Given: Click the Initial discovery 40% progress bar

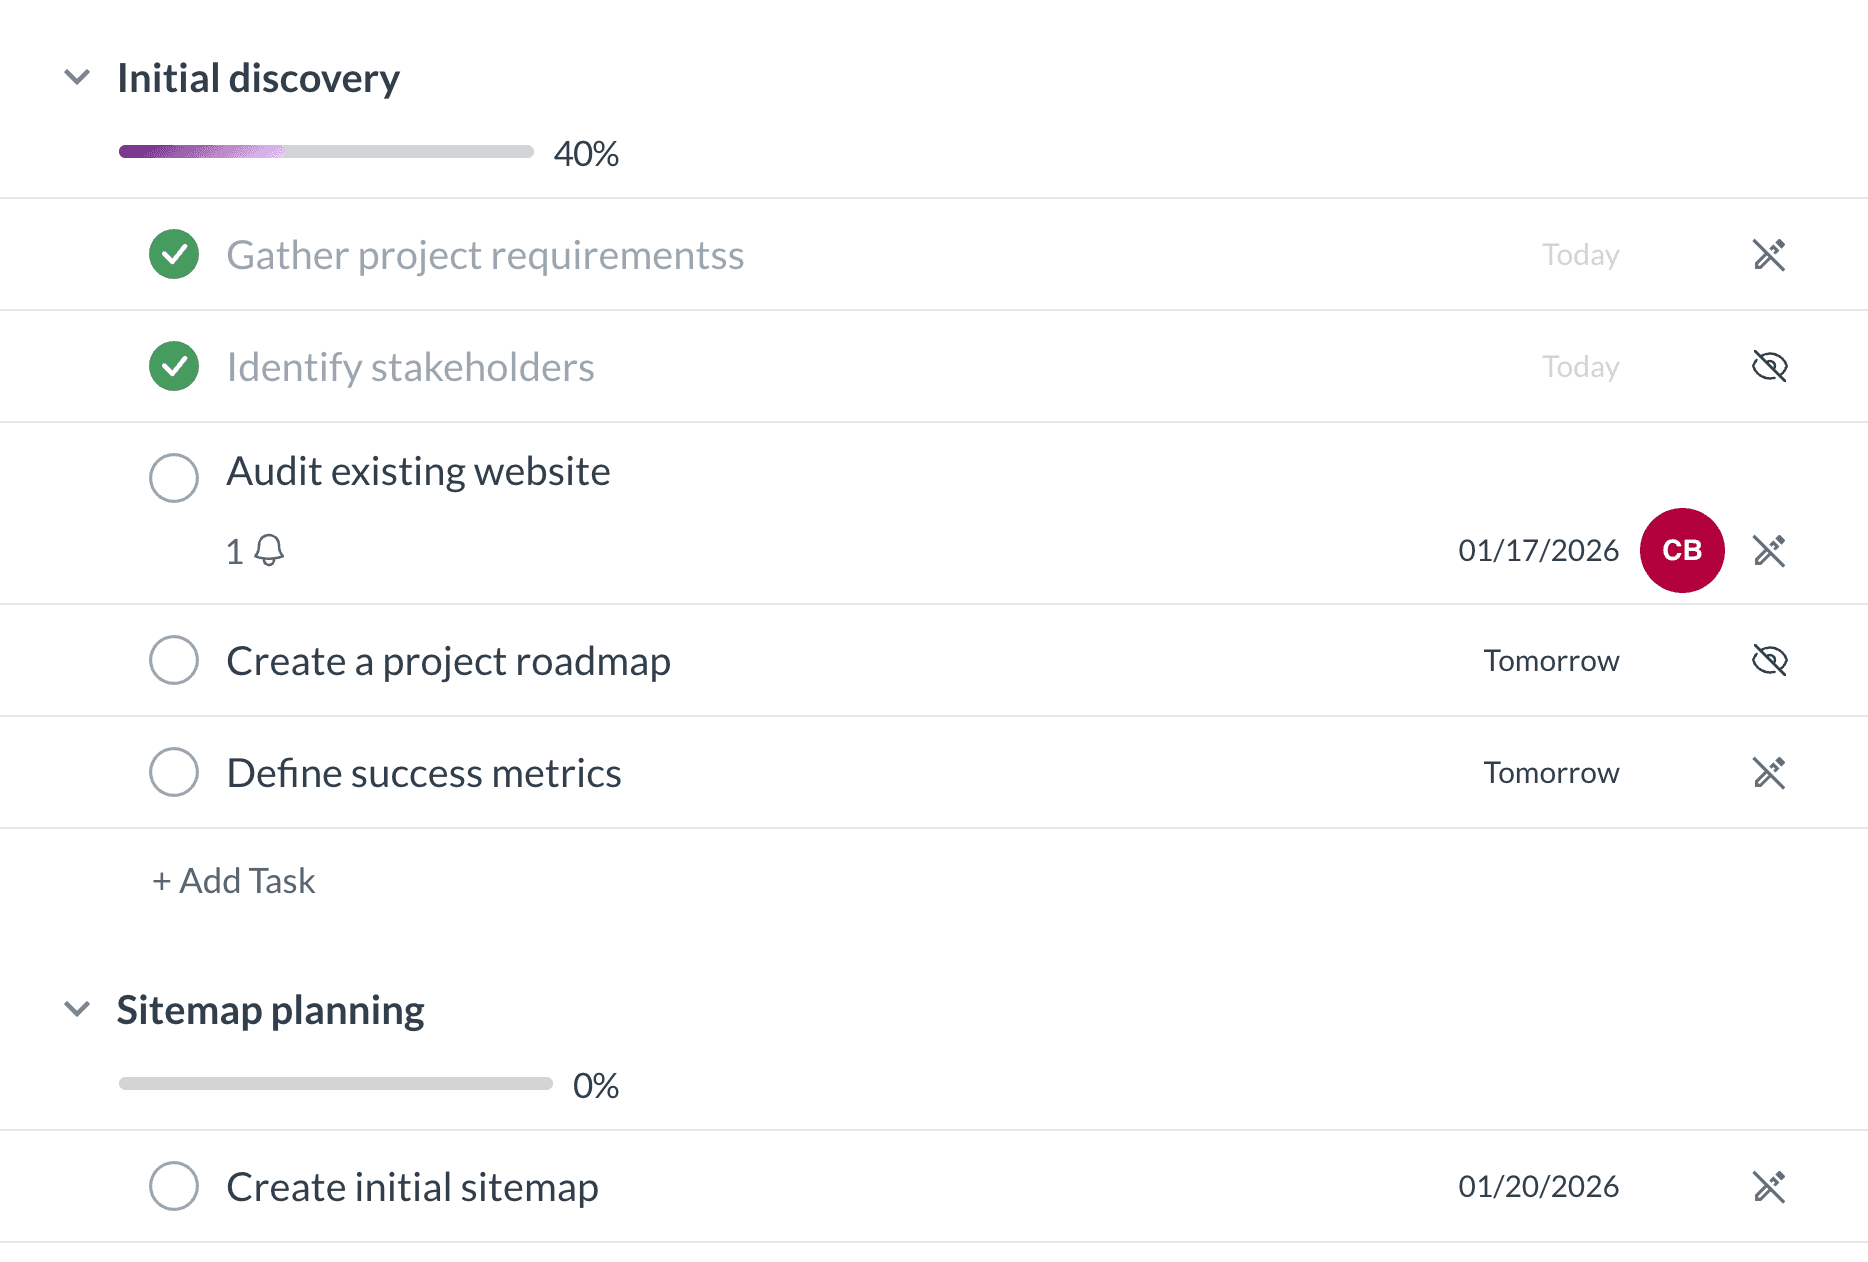Looking at the screenshot, I should 326,152.
